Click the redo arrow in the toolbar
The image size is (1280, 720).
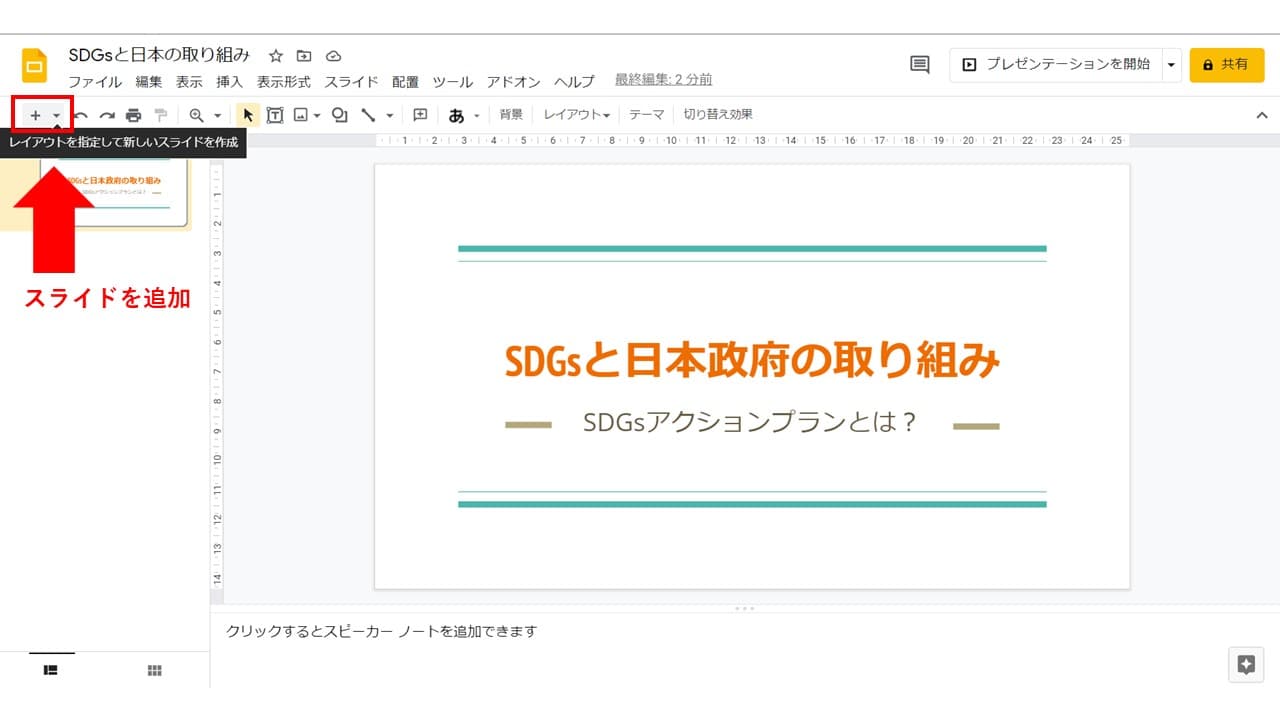point(107,115)
